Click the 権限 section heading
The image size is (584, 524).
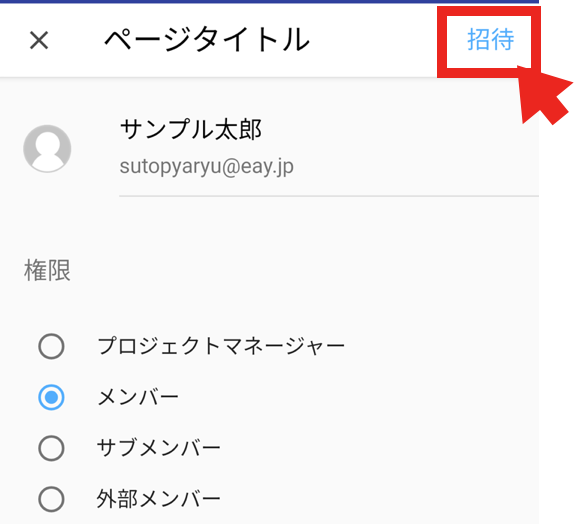(x=47, y=270)
